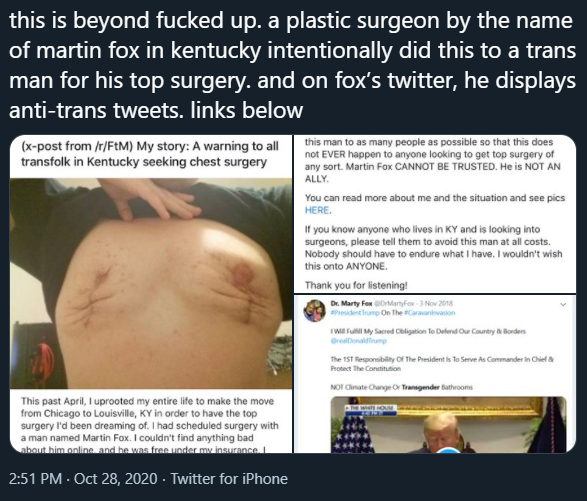Open the Twitter for iPhone source link
Screen dimensions: 587x501
click(229, 479)
